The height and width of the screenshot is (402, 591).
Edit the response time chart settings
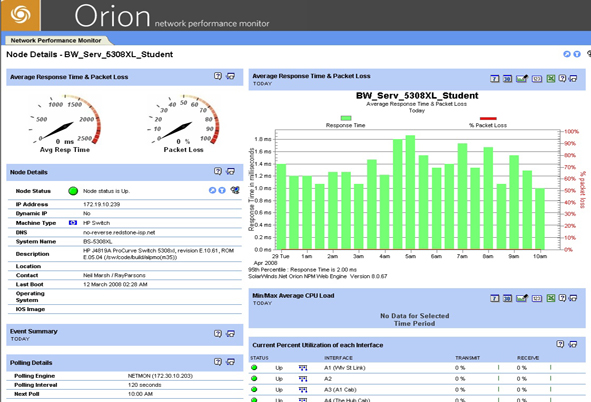[x=522, y=78]
